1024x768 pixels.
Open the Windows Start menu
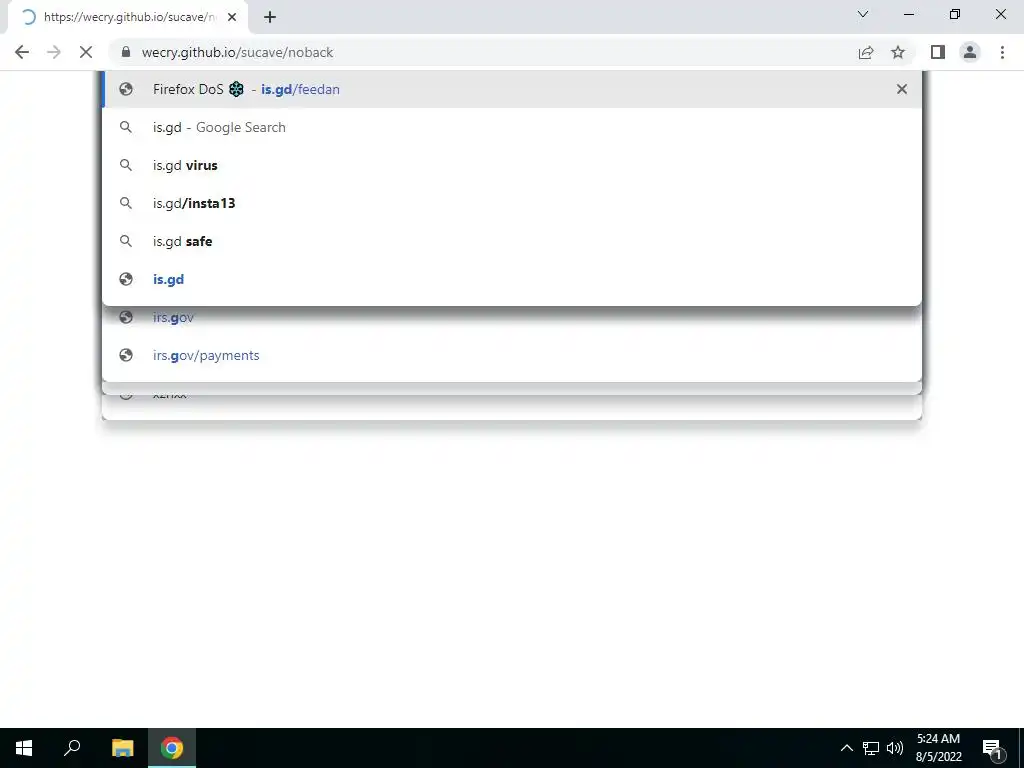pos(24,748)
